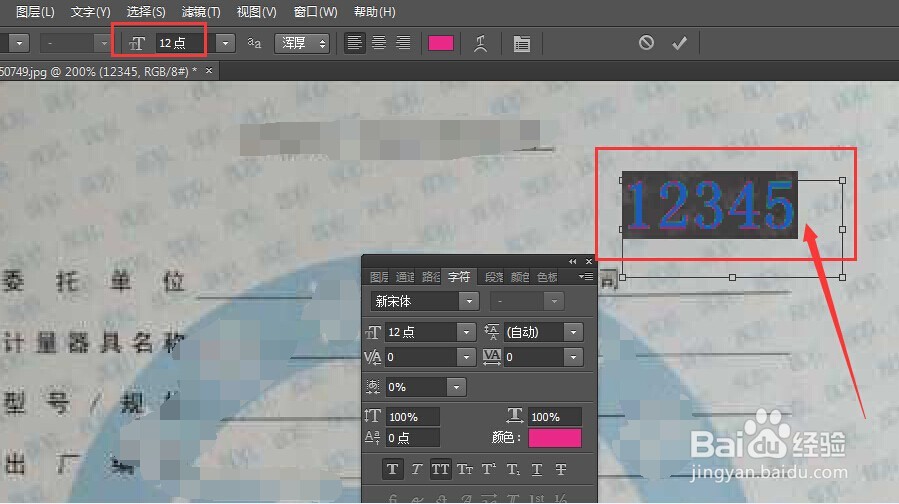Click the baseline shift 0点 field
The width and height of the screenshot is (899, 504).
point(412,437)
